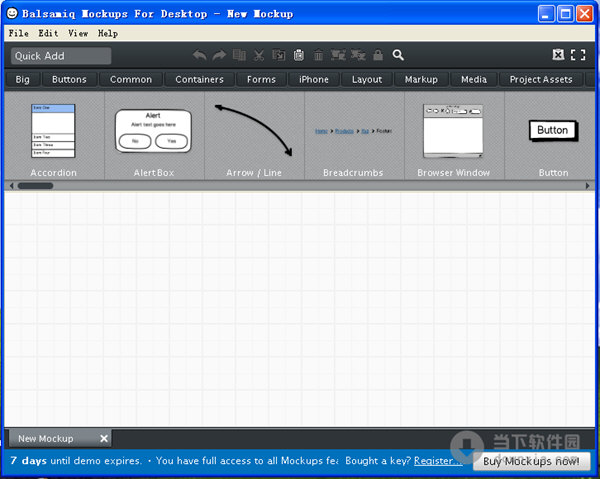Show the Forms category
The width and height of the screenshot is (600, 479).
tap(261, 80)
